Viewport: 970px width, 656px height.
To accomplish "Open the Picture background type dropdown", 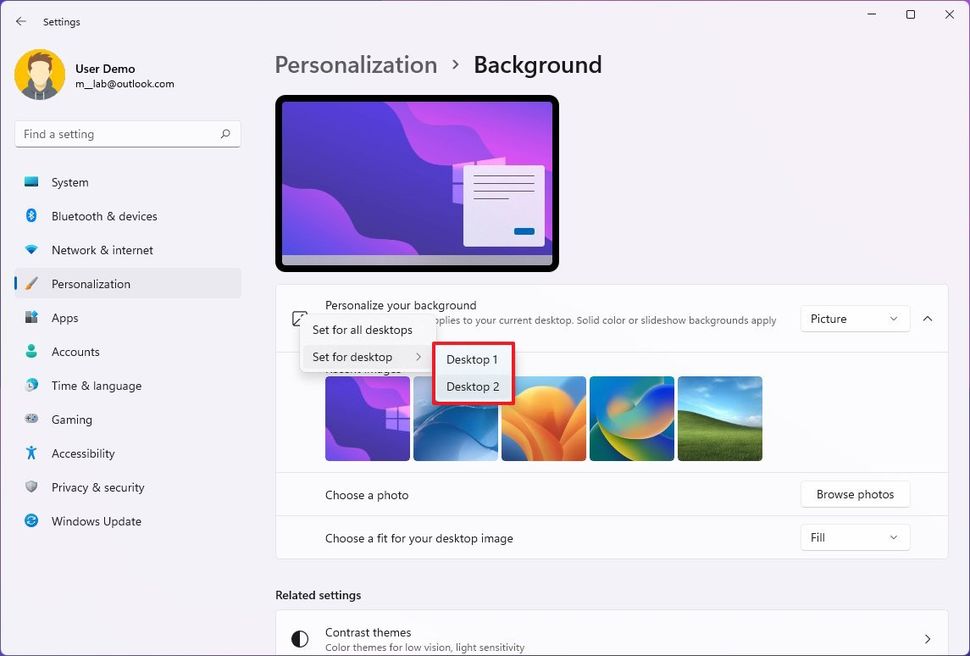I will [x=854, y=319].
